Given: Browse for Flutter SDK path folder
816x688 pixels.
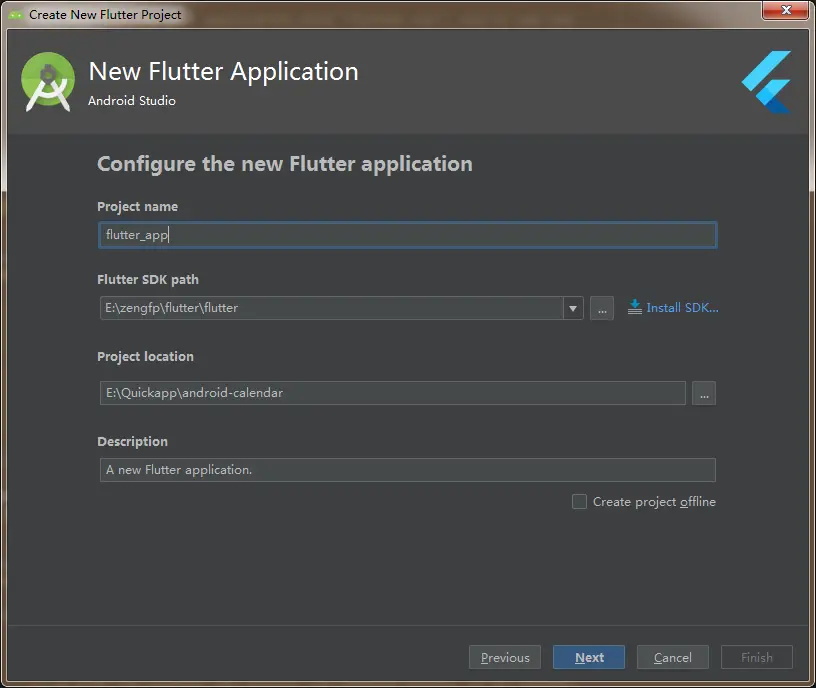Looking at the screenshot, I should pos(602,308).
